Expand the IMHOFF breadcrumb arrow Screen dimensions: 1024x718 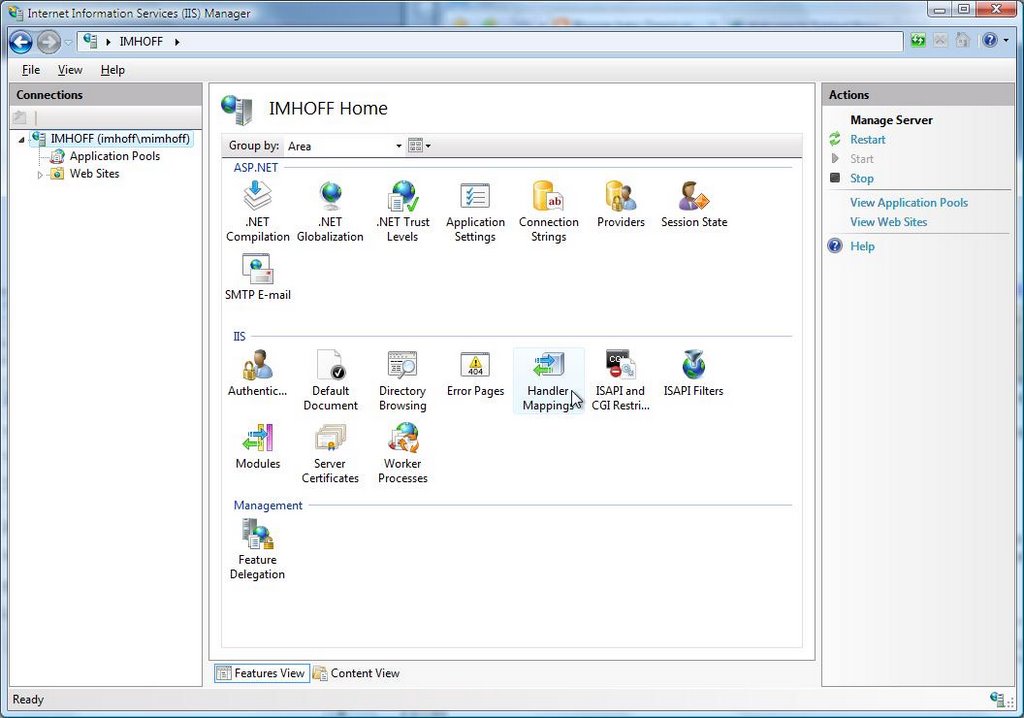(176, 42)
